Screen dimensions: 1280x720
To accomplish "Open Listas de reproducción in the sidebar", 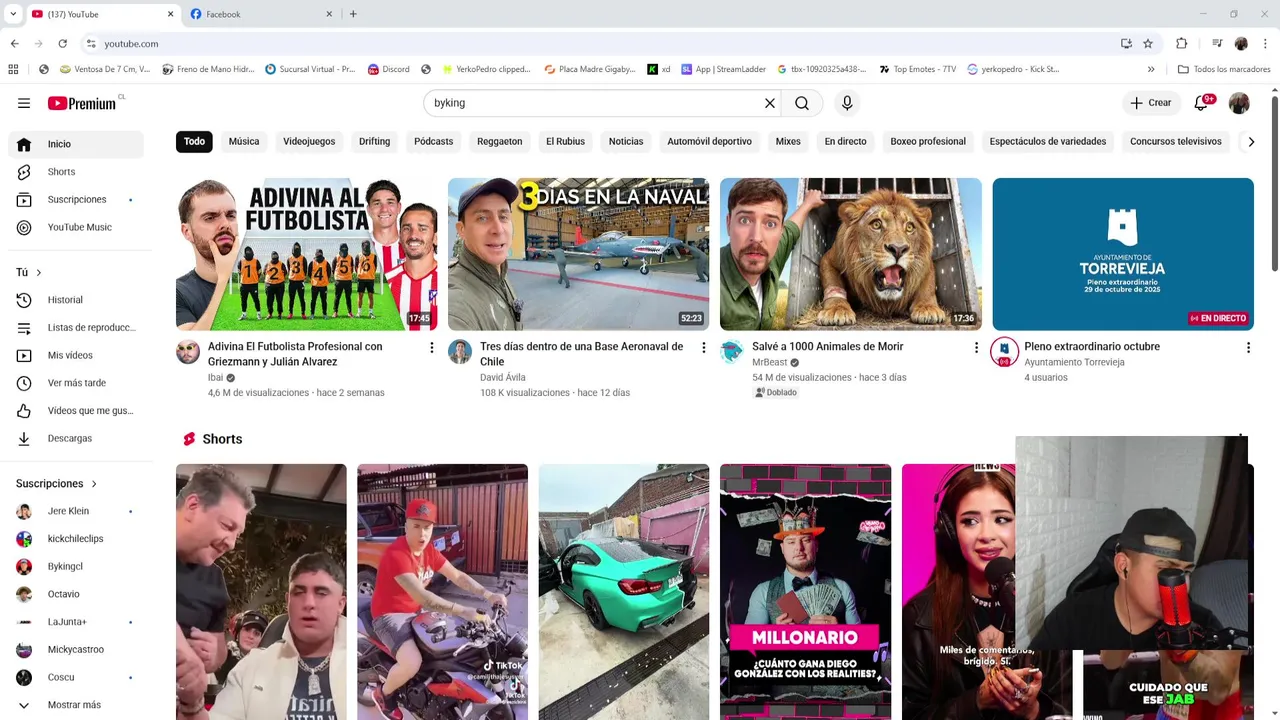I will (76, 328).
